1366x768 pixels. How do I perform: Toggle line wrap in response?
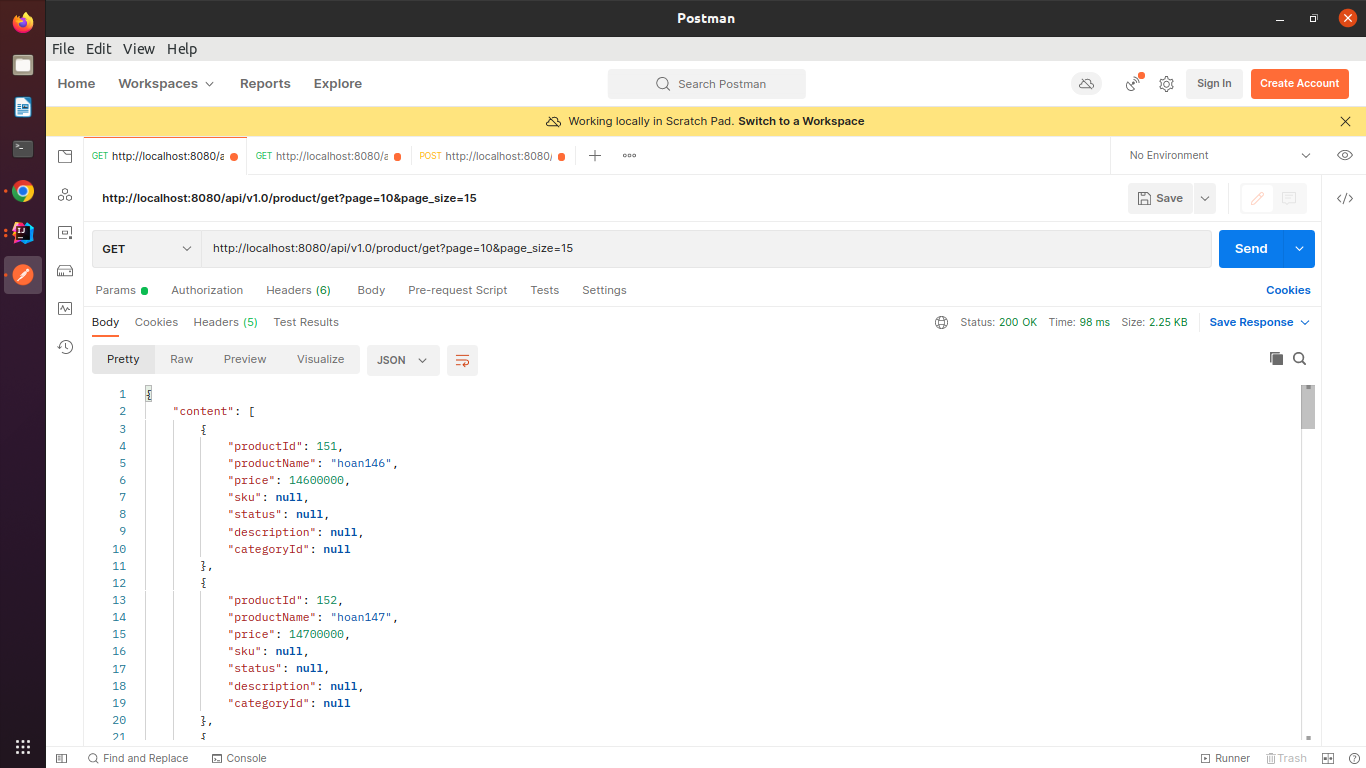tap(462, 360)
